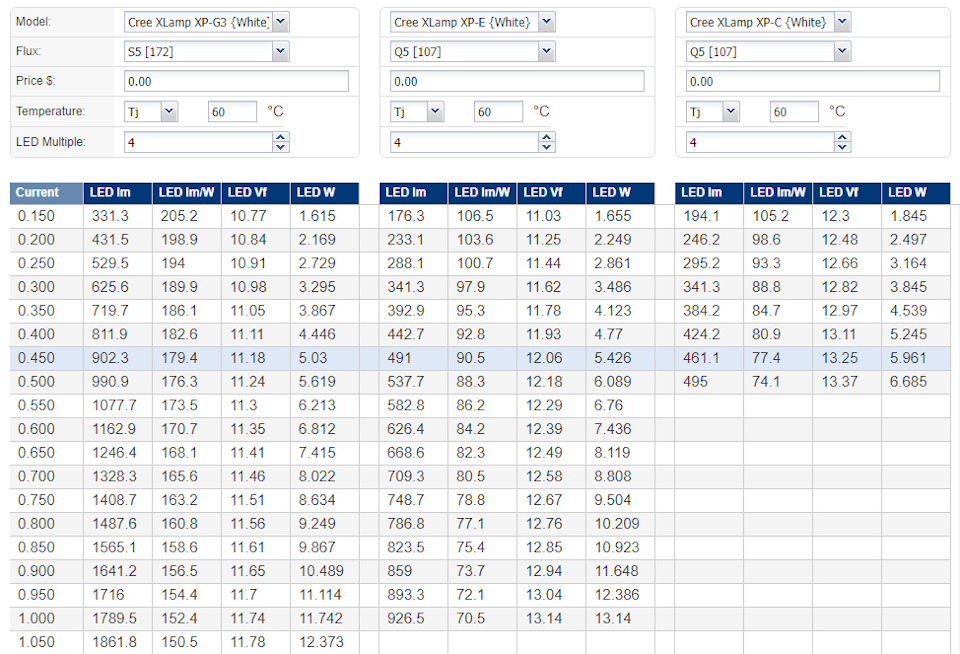Click XP-E lumen value 926.5
Screen dimensions: 960x654
tap(405, 618)
